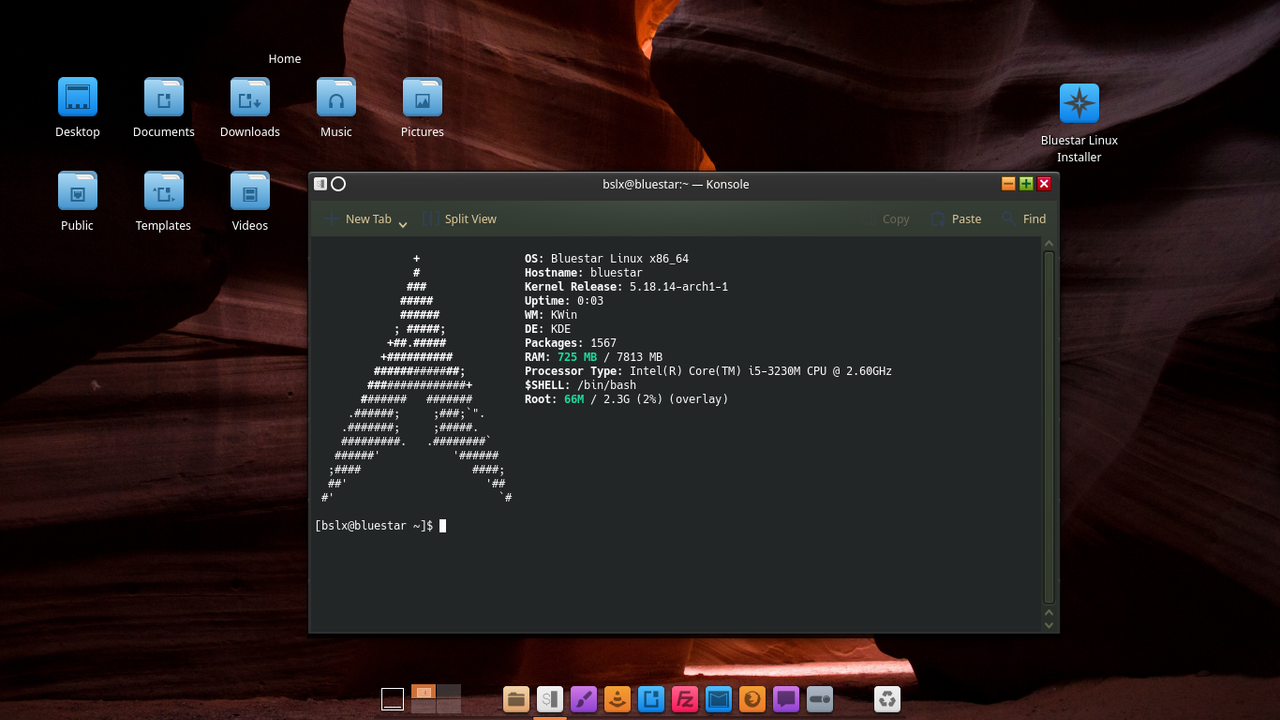Maximize the Konsole window

tap(1026, 184)
